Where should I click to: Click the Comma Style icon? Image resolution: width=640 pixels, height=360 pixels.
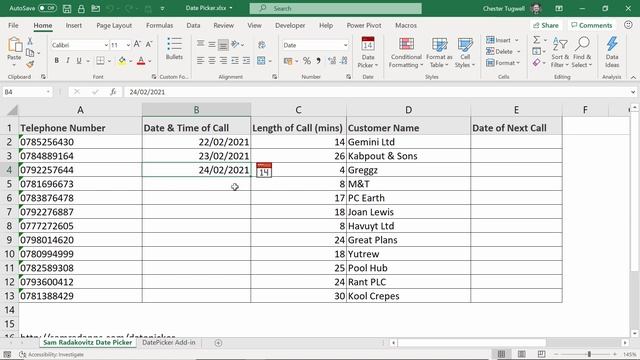point(318,61)
